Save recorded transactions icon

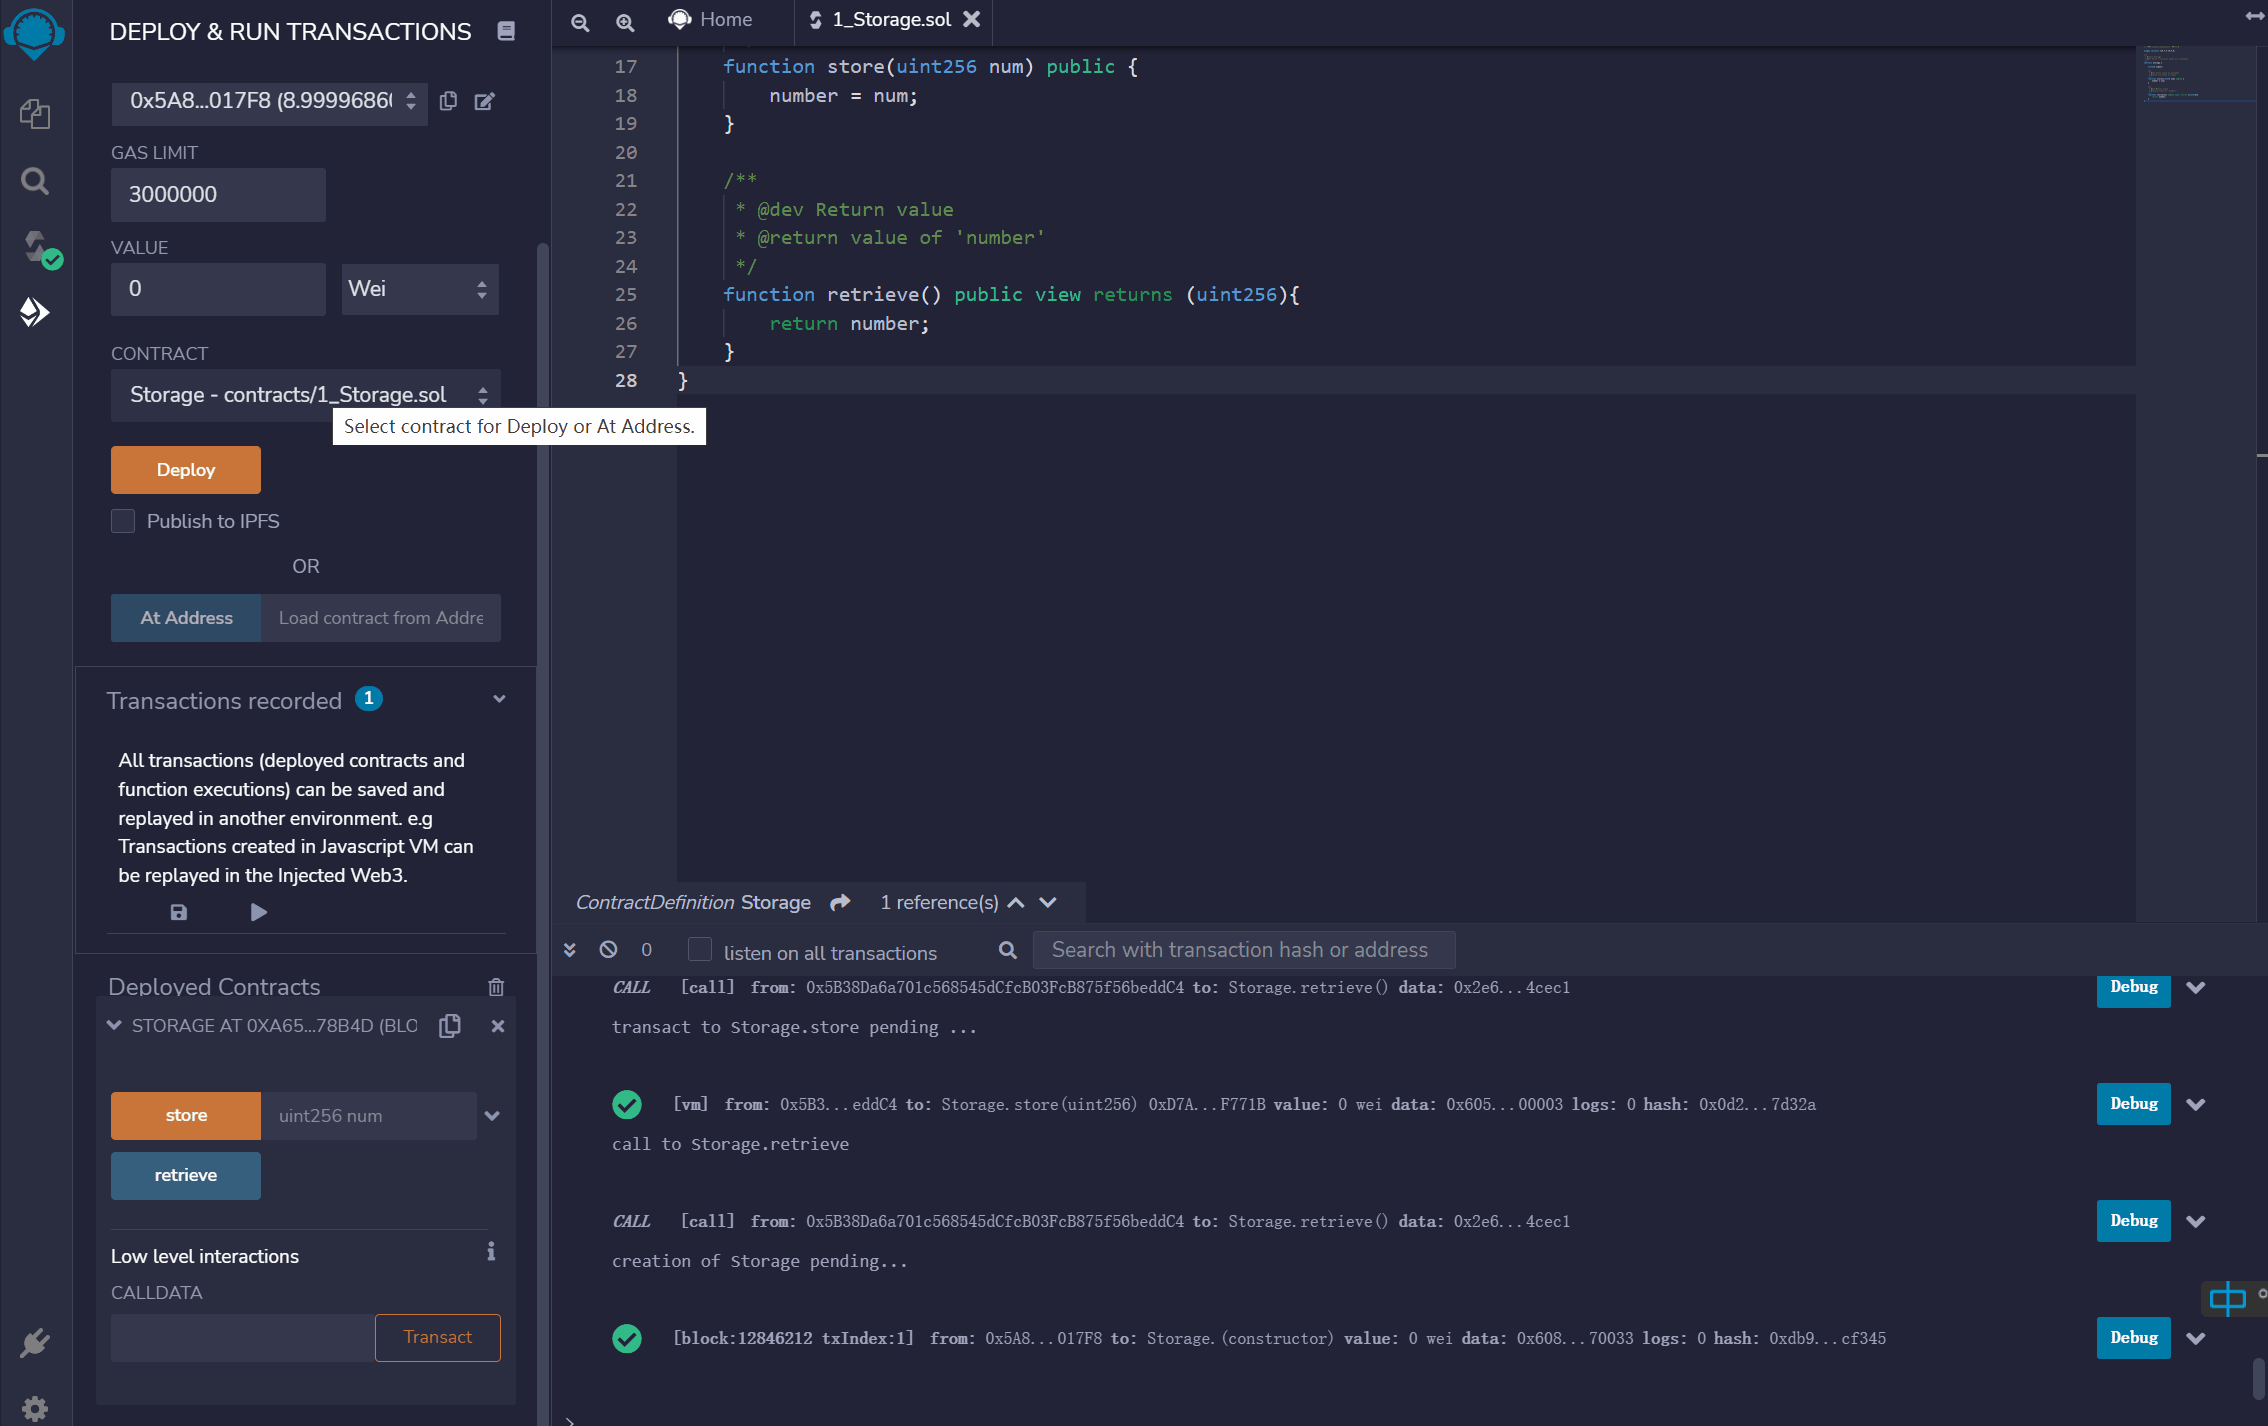(x=178, y=912)
